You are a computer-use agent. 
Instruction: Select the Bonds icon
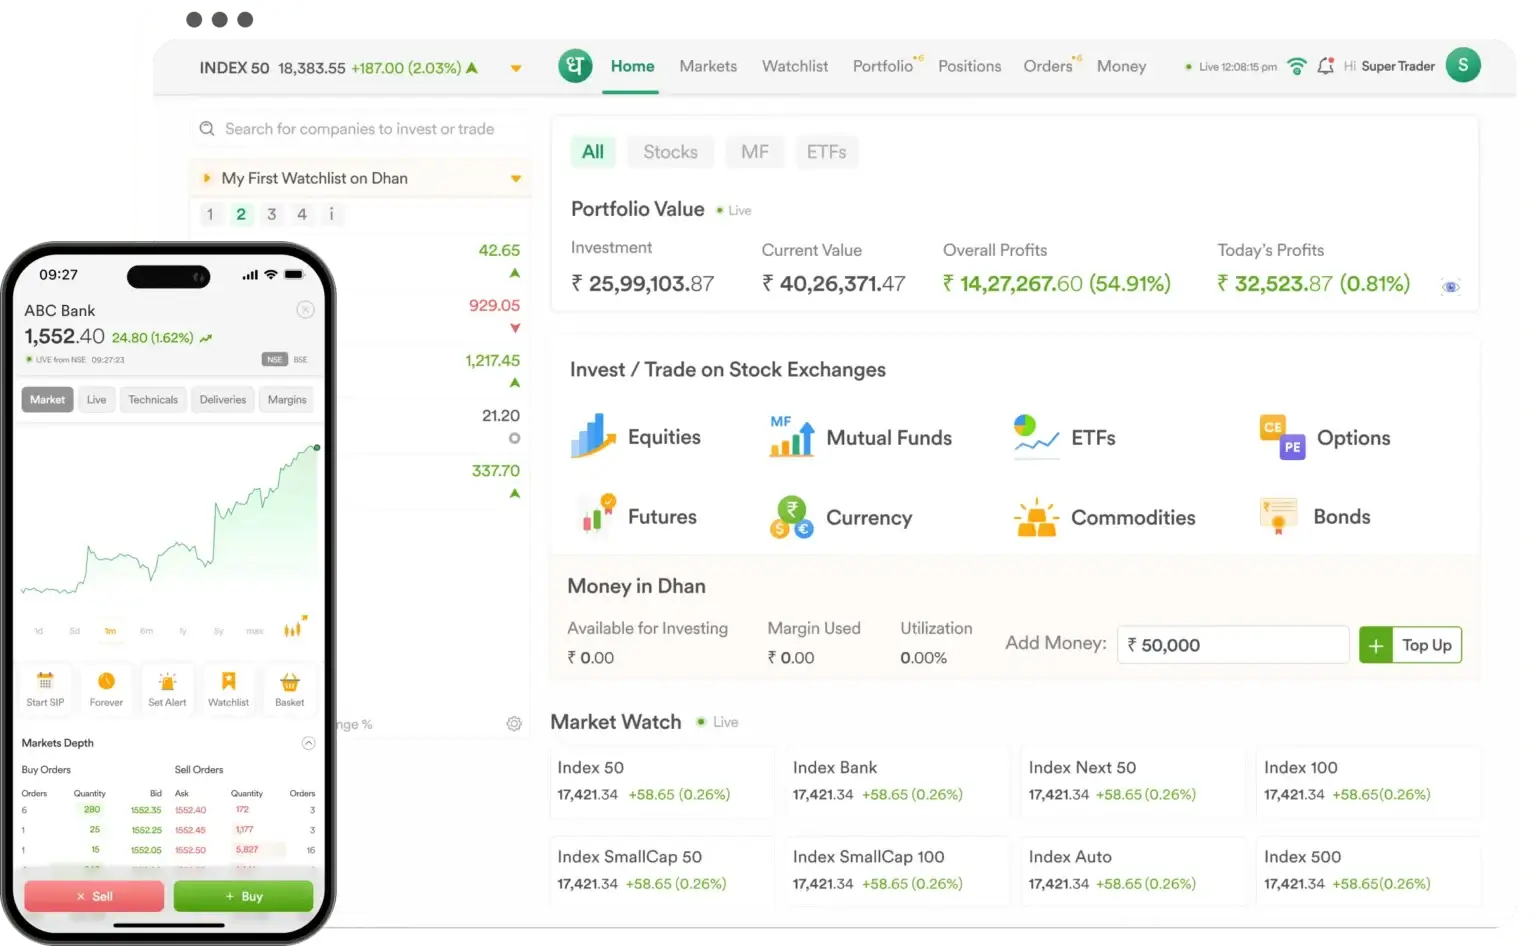[1277, 516]
